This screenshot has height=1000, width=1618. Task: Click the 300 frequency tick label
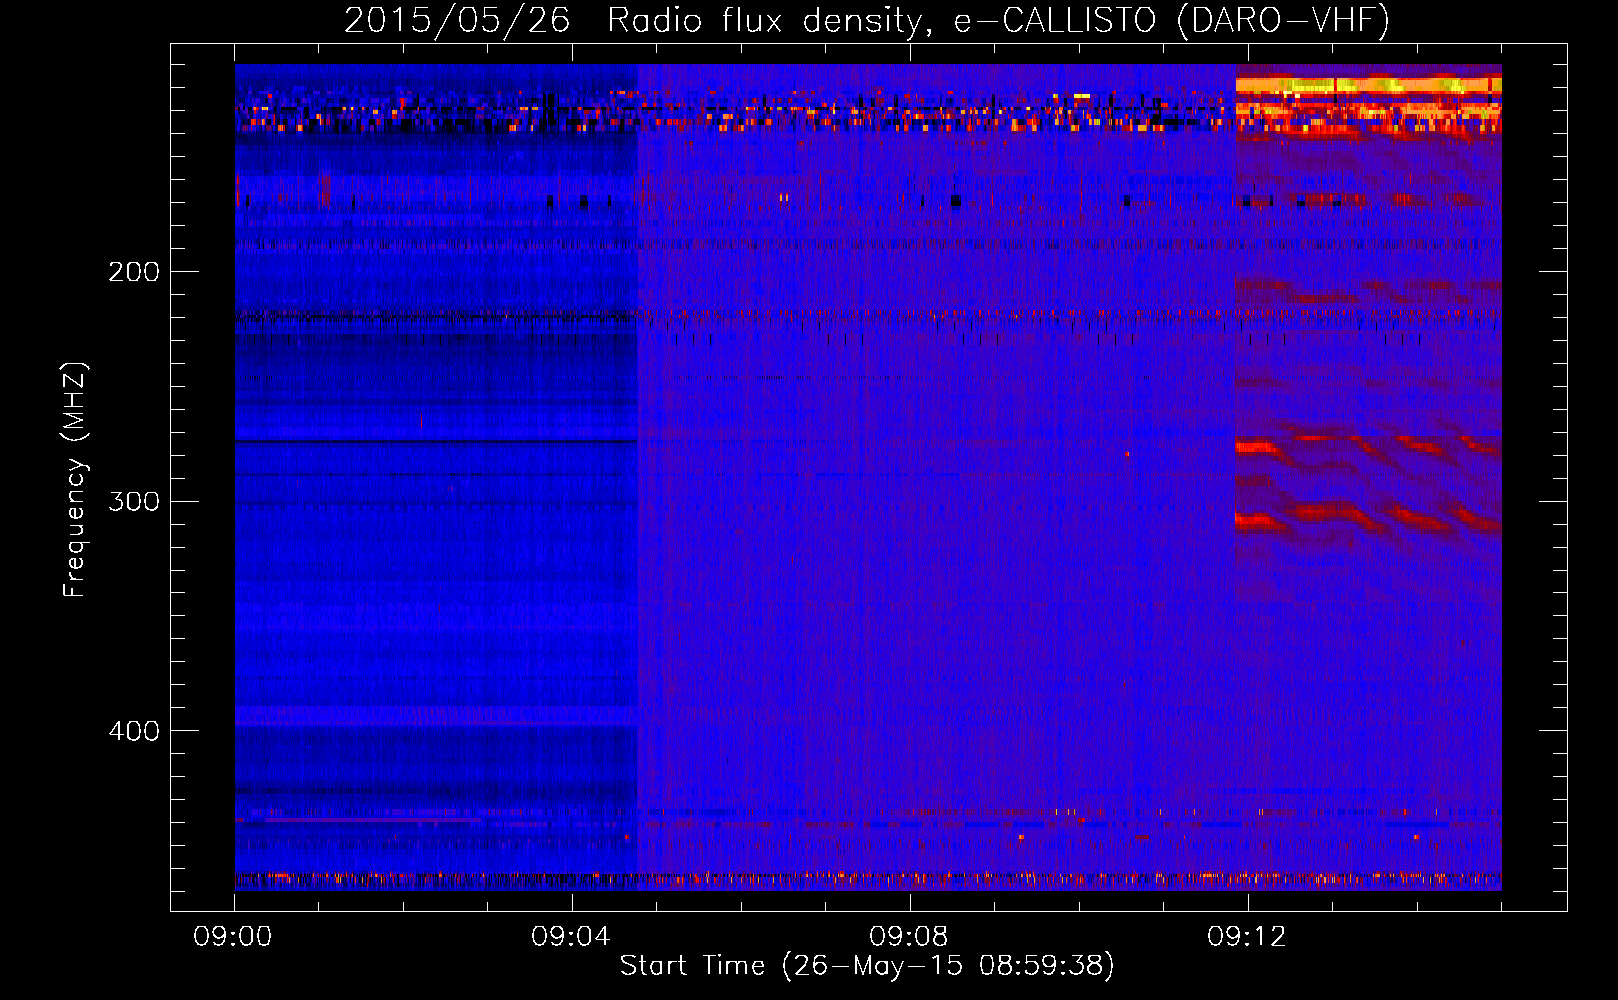pyautogui.click(x=134, y=501)
